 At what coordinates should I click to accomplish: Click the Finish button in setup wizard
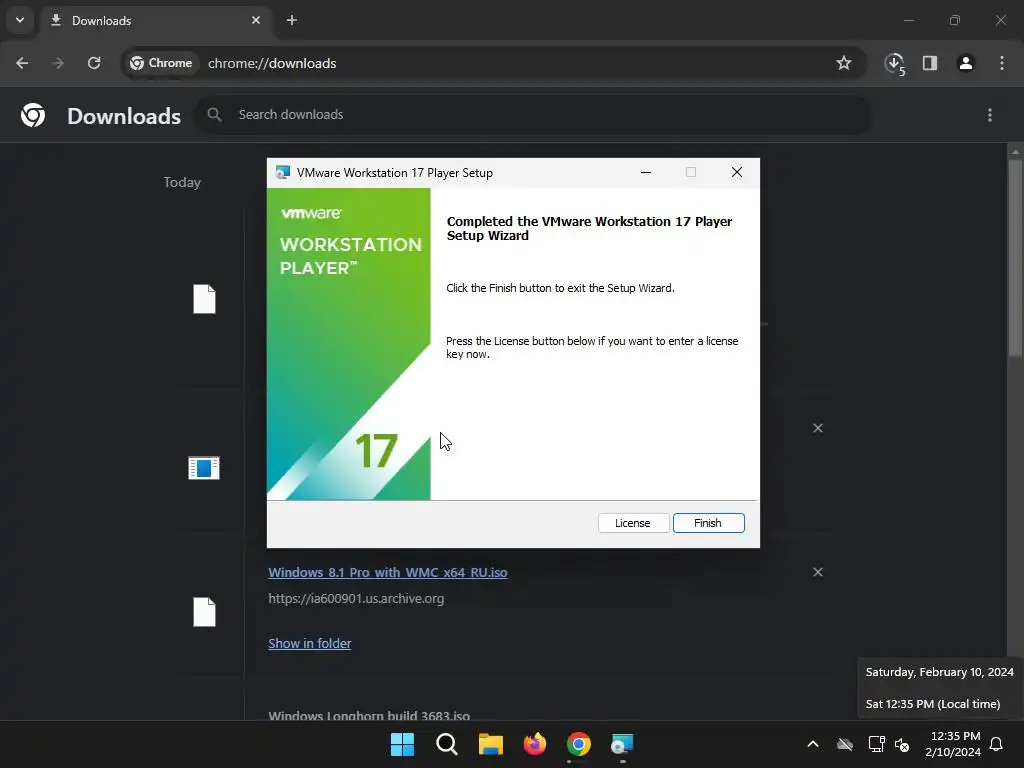(x=709, y=523)
